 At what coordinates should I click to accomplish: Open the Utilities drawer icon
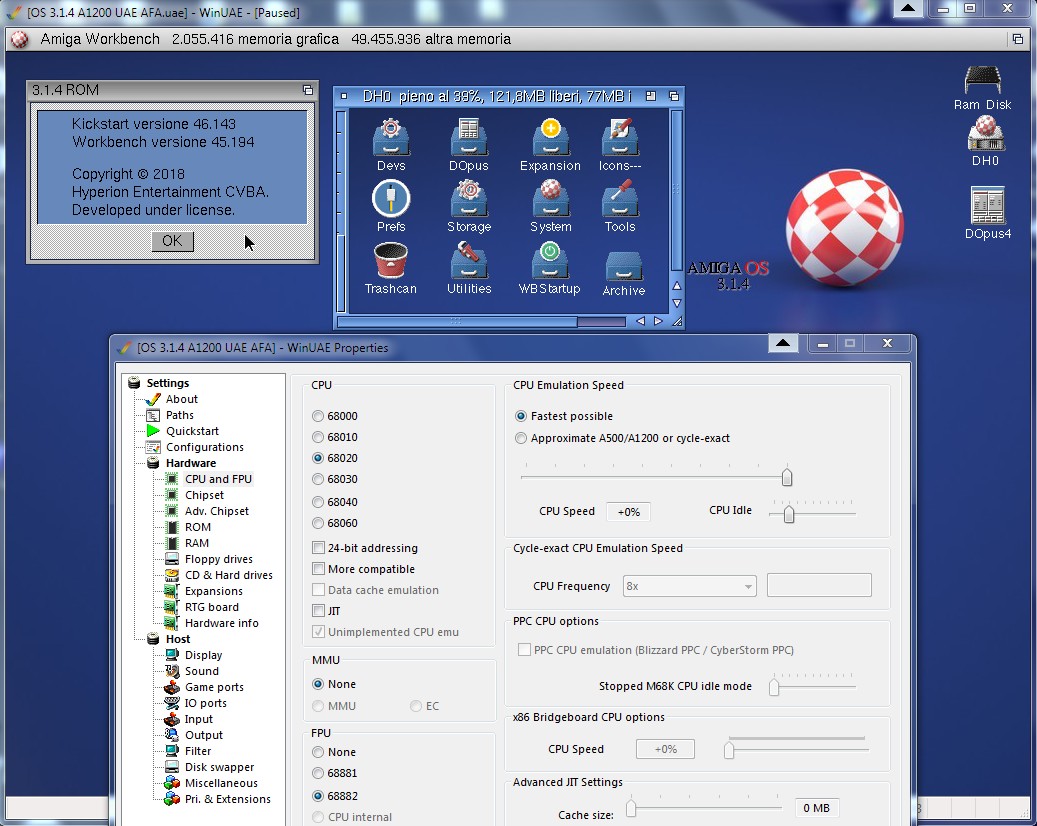tap(468, 262)
